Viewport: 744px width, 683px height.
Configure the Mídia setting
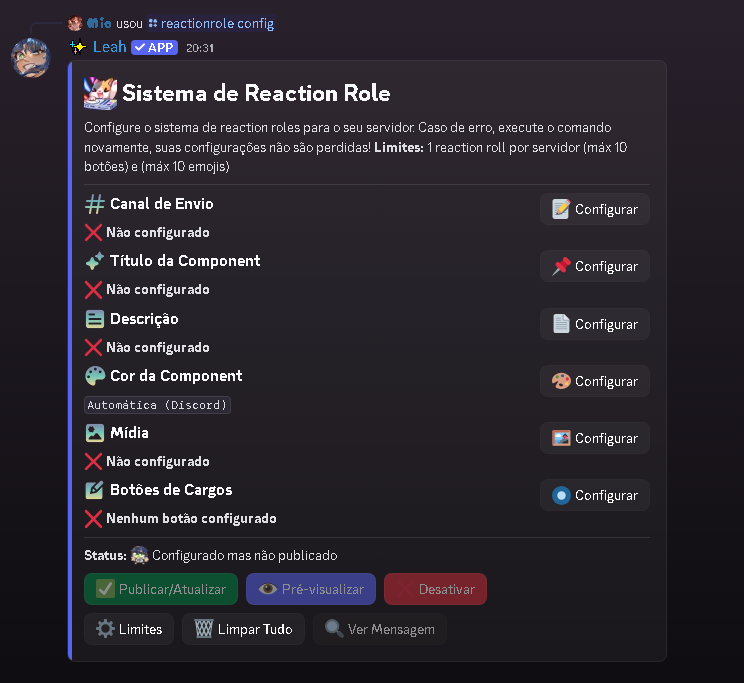tap(595, 438)
